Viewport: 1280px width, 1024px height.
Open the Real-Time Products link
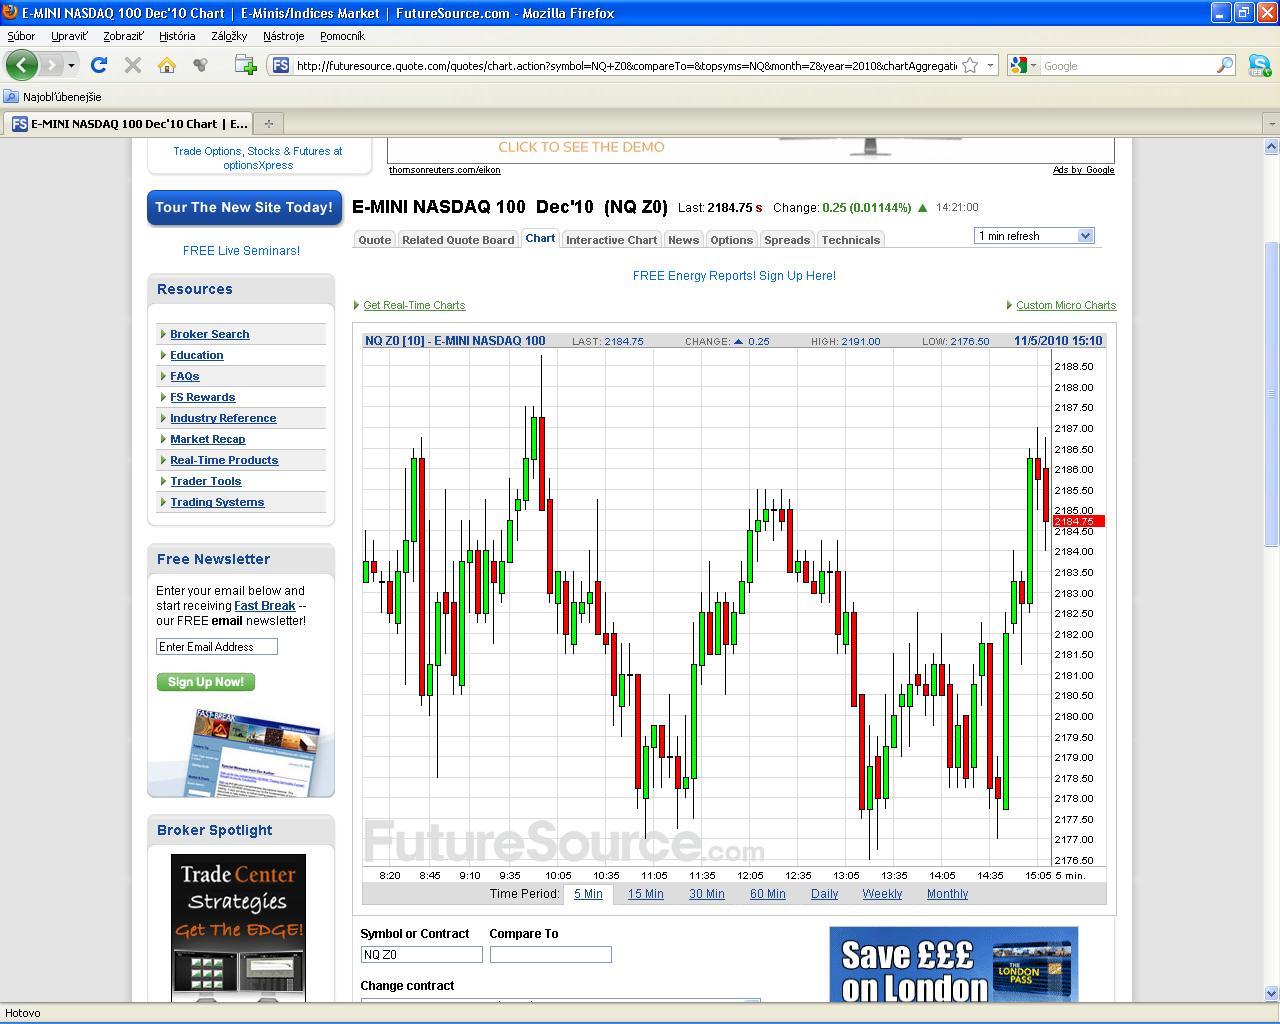[224, 460]
